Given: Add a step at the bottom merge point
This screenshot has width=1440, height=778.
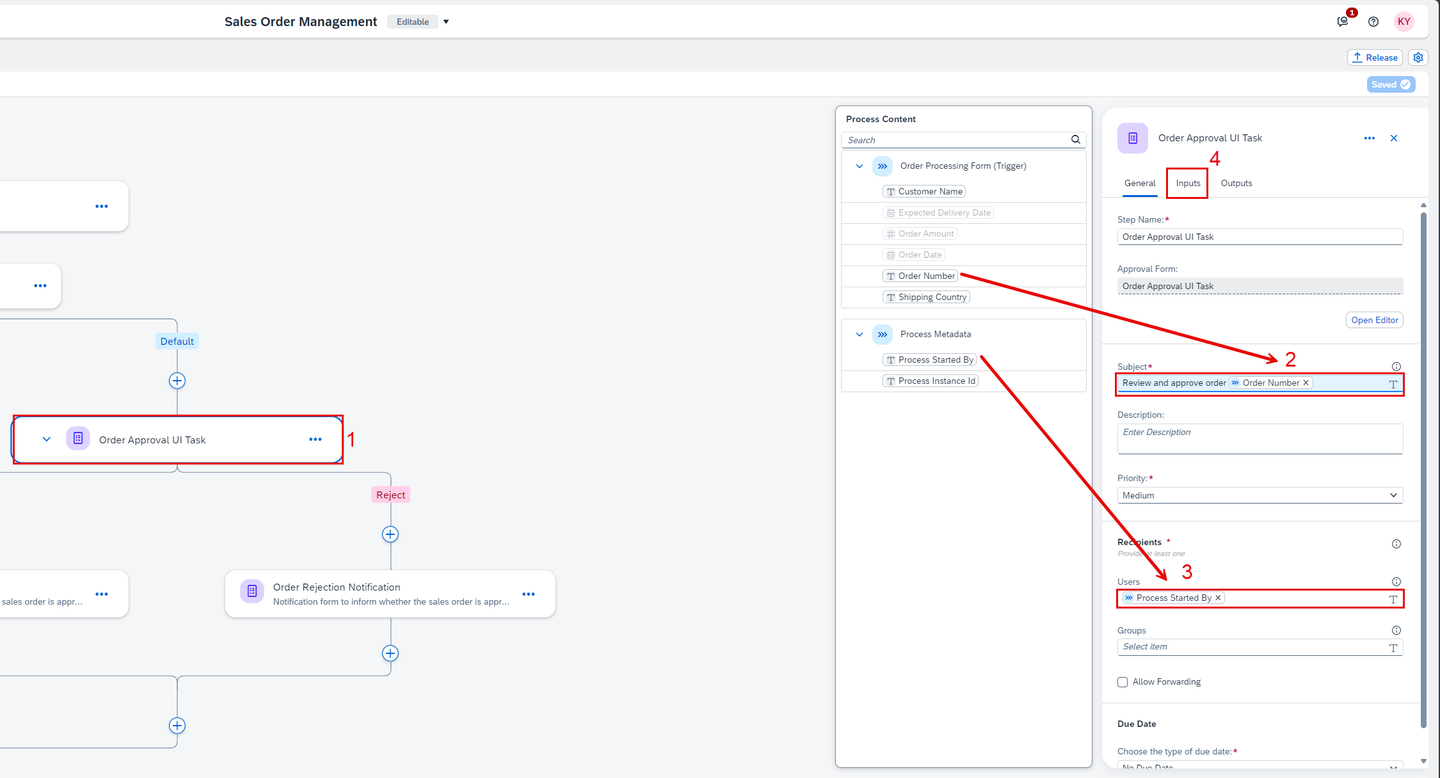Looking at the screenshot, I should pos(177,725).
